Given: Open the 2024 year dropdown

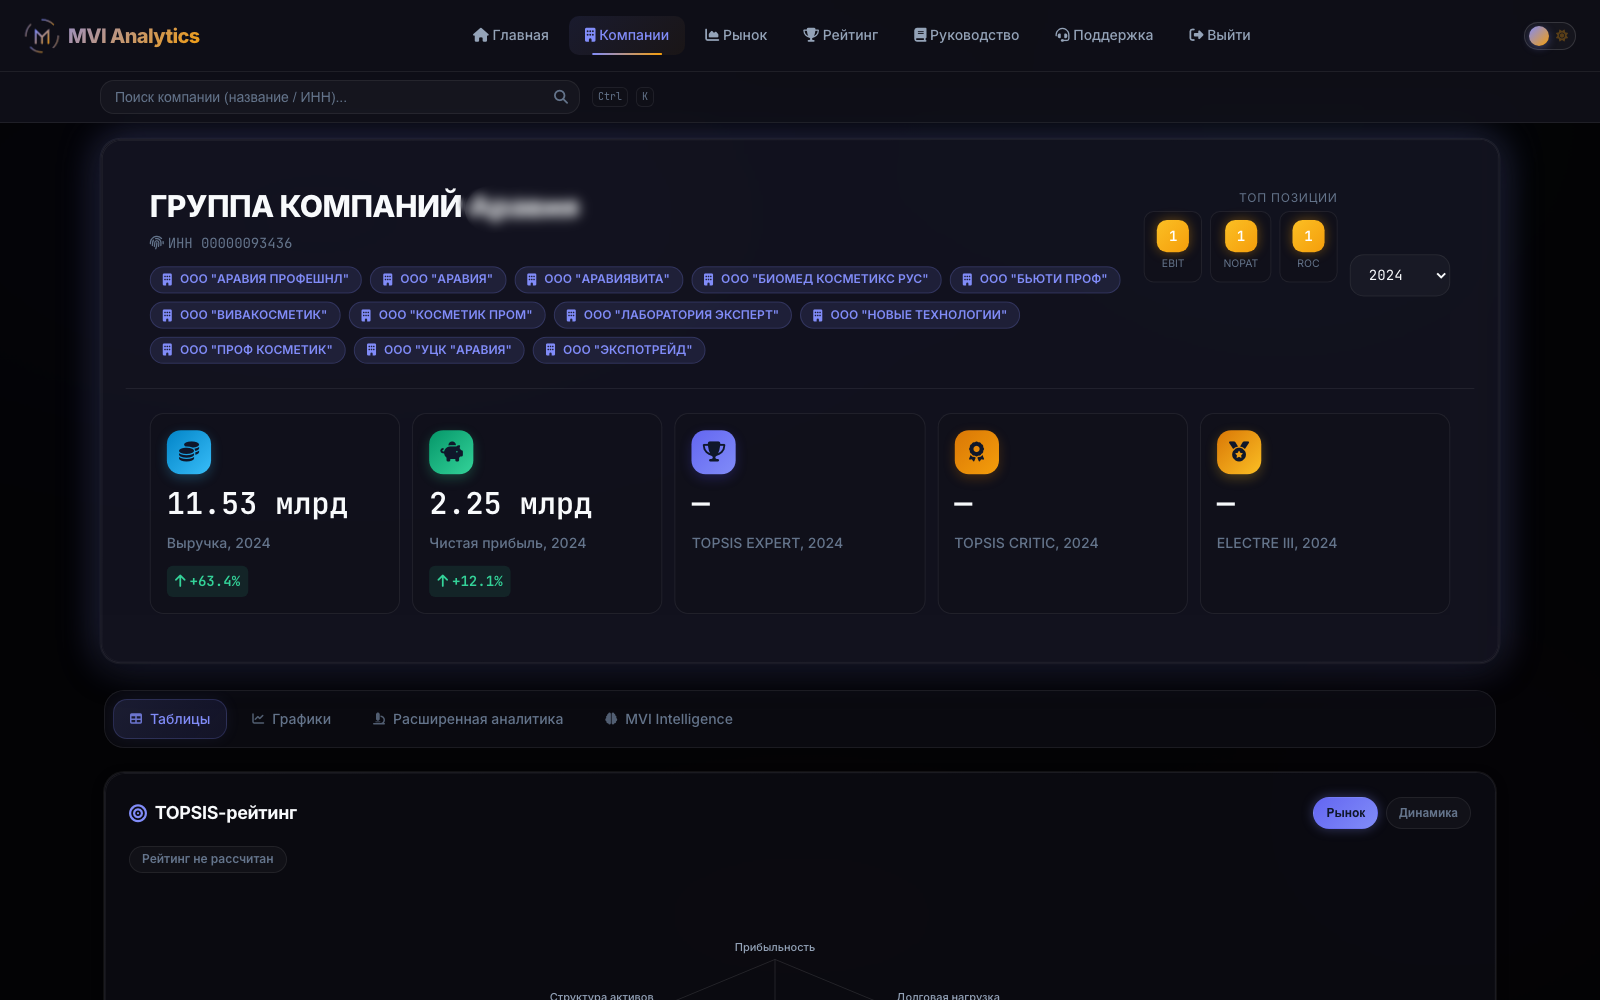Looking at the screenshot, I should tap(1400, 275).
